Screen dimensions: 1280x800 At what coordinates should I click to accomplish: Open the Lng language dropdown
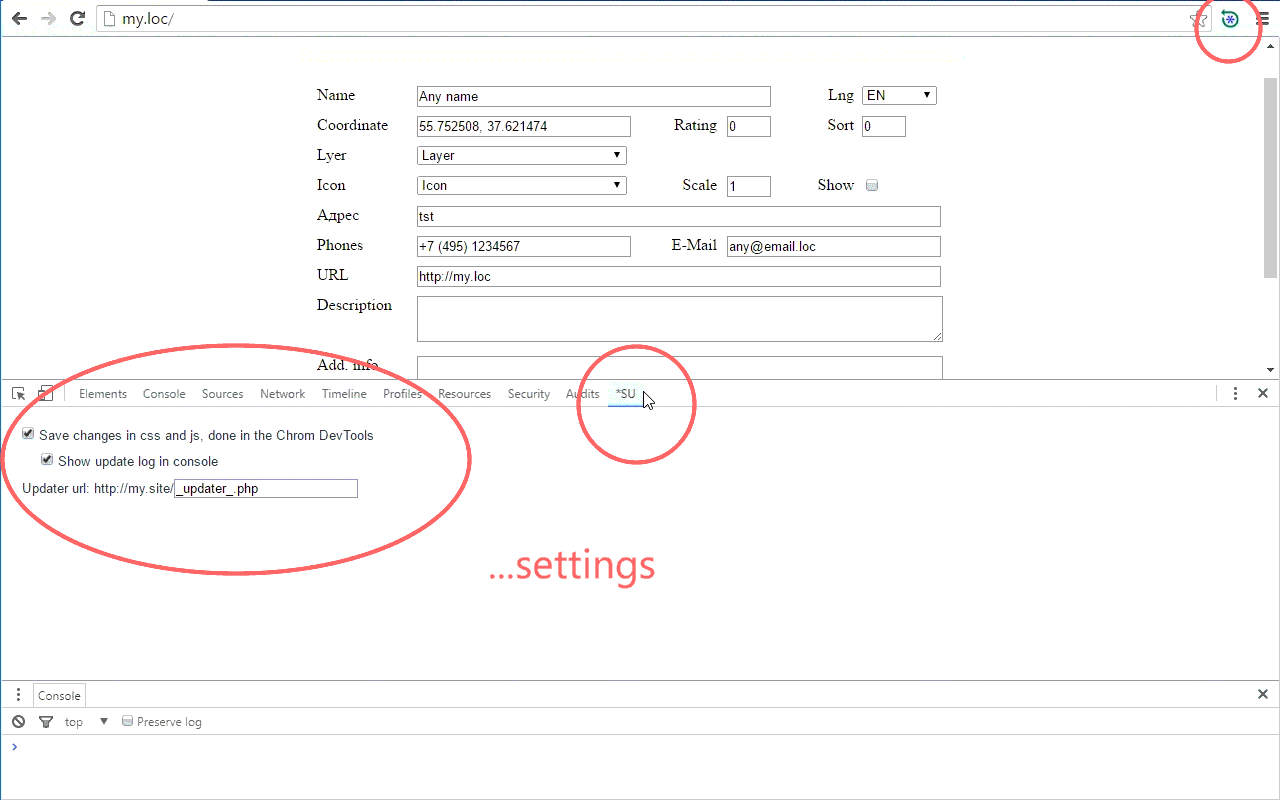899,96
